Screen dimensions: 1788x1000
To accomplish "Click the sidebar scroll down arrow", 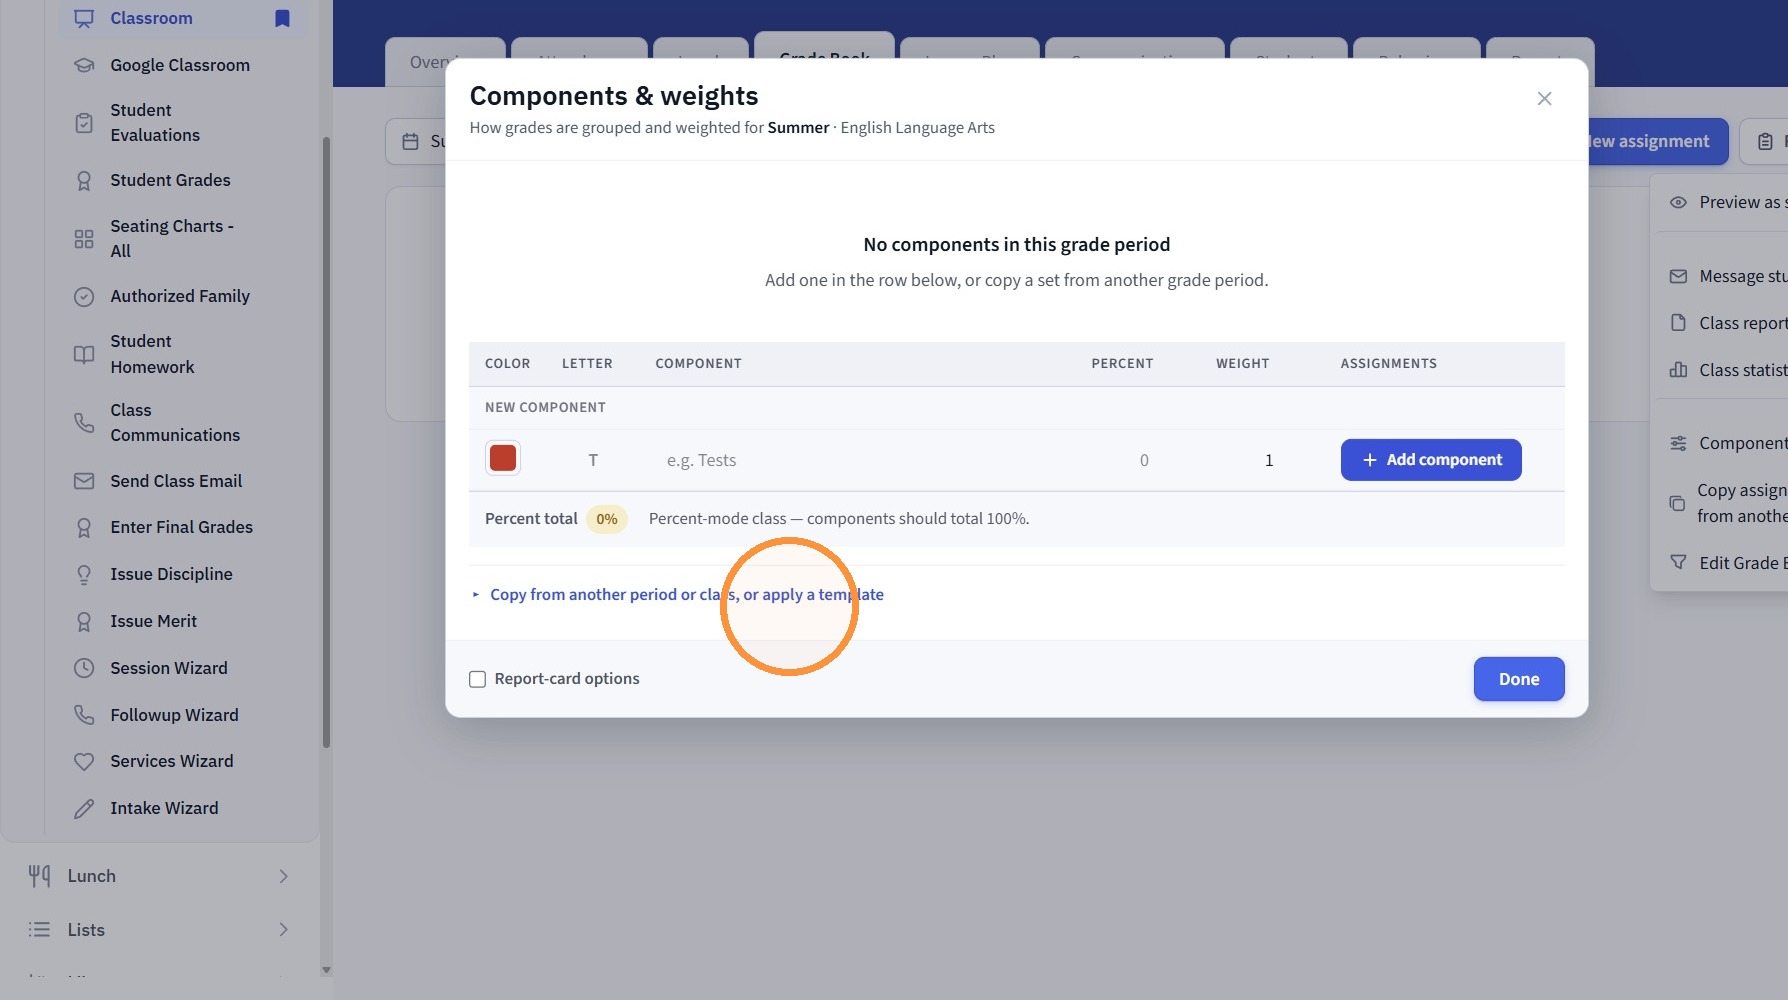I will [x=326, y=970].
